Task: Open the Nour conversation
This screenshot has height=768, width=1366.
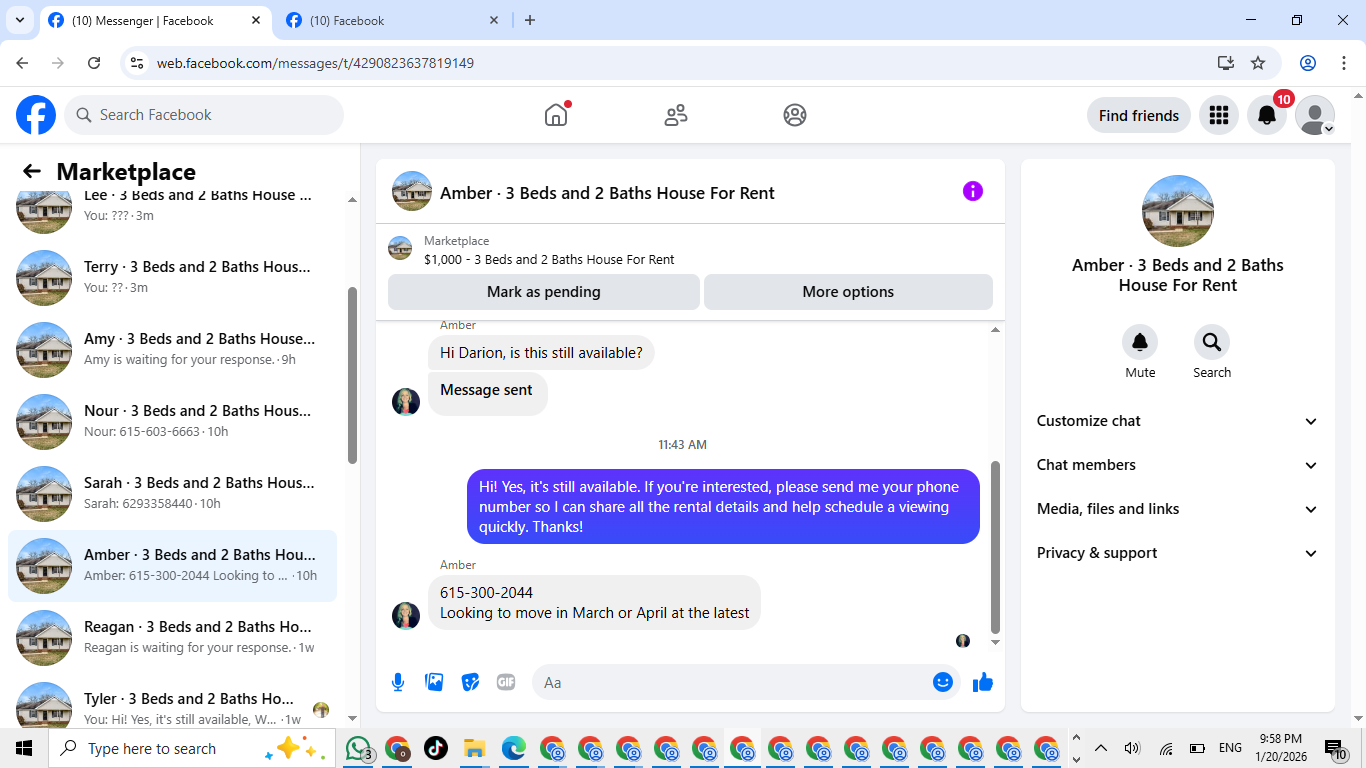Action: coord(173,422)
